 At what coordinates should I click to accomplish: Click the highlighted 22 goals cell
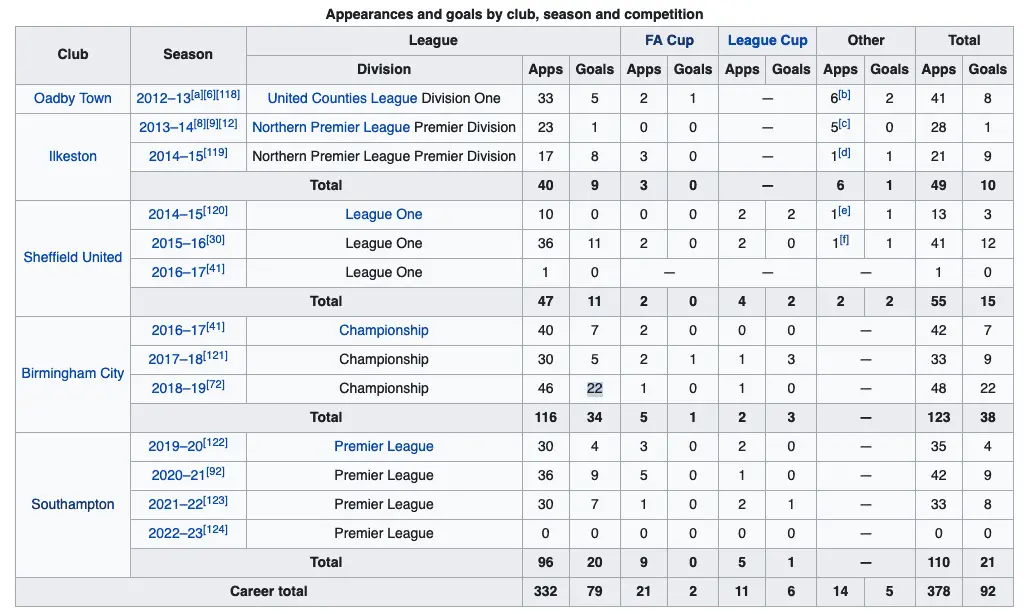[594, 388]
